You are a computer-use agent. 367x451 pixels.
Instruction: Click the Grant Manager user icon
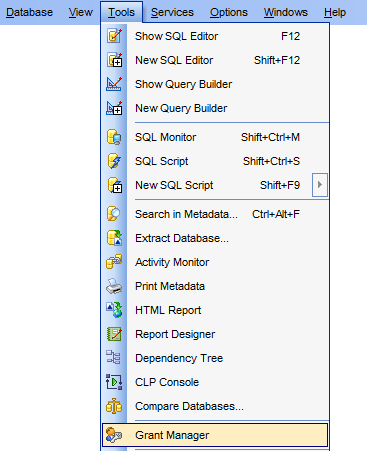(x=114, y=435)
